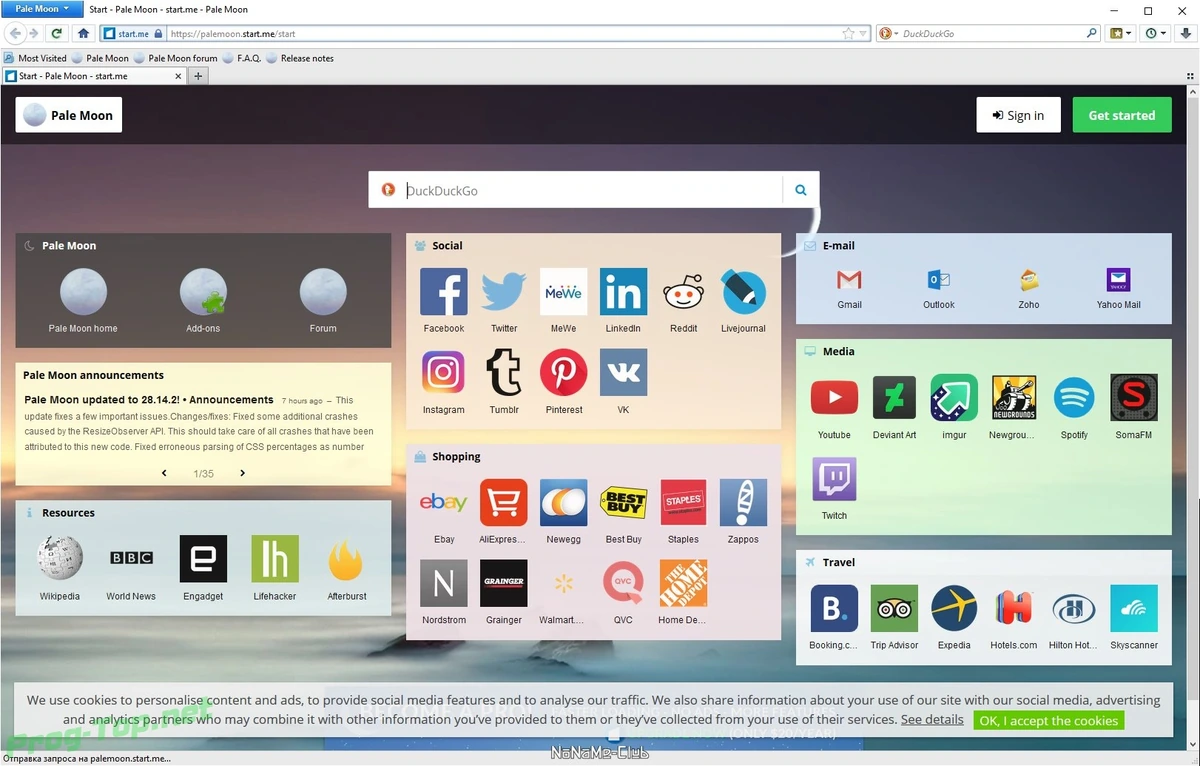Open the Youtube play icon
1200x766 pixels.
click(834, 398)
